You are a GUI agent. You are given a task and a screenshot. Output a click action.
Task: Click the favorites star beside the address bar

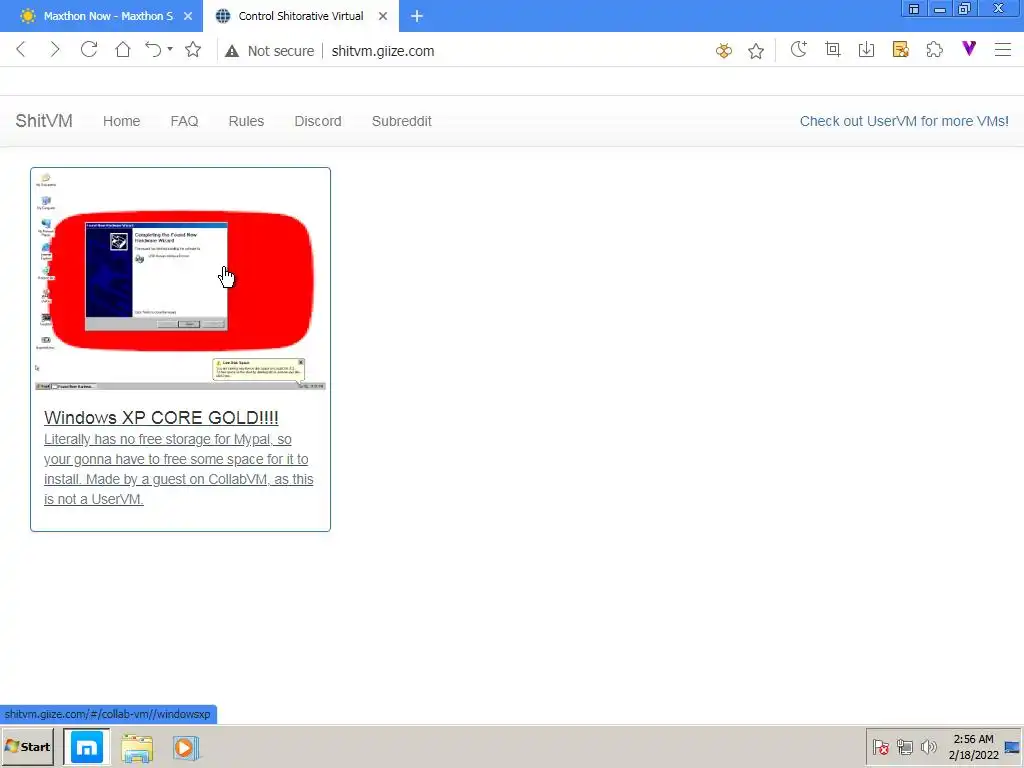click(193, 50)
